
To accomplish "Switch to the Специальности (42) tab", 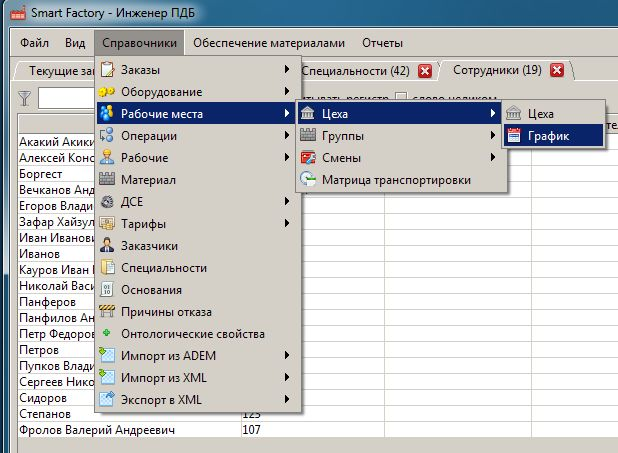I will point(355,71).
